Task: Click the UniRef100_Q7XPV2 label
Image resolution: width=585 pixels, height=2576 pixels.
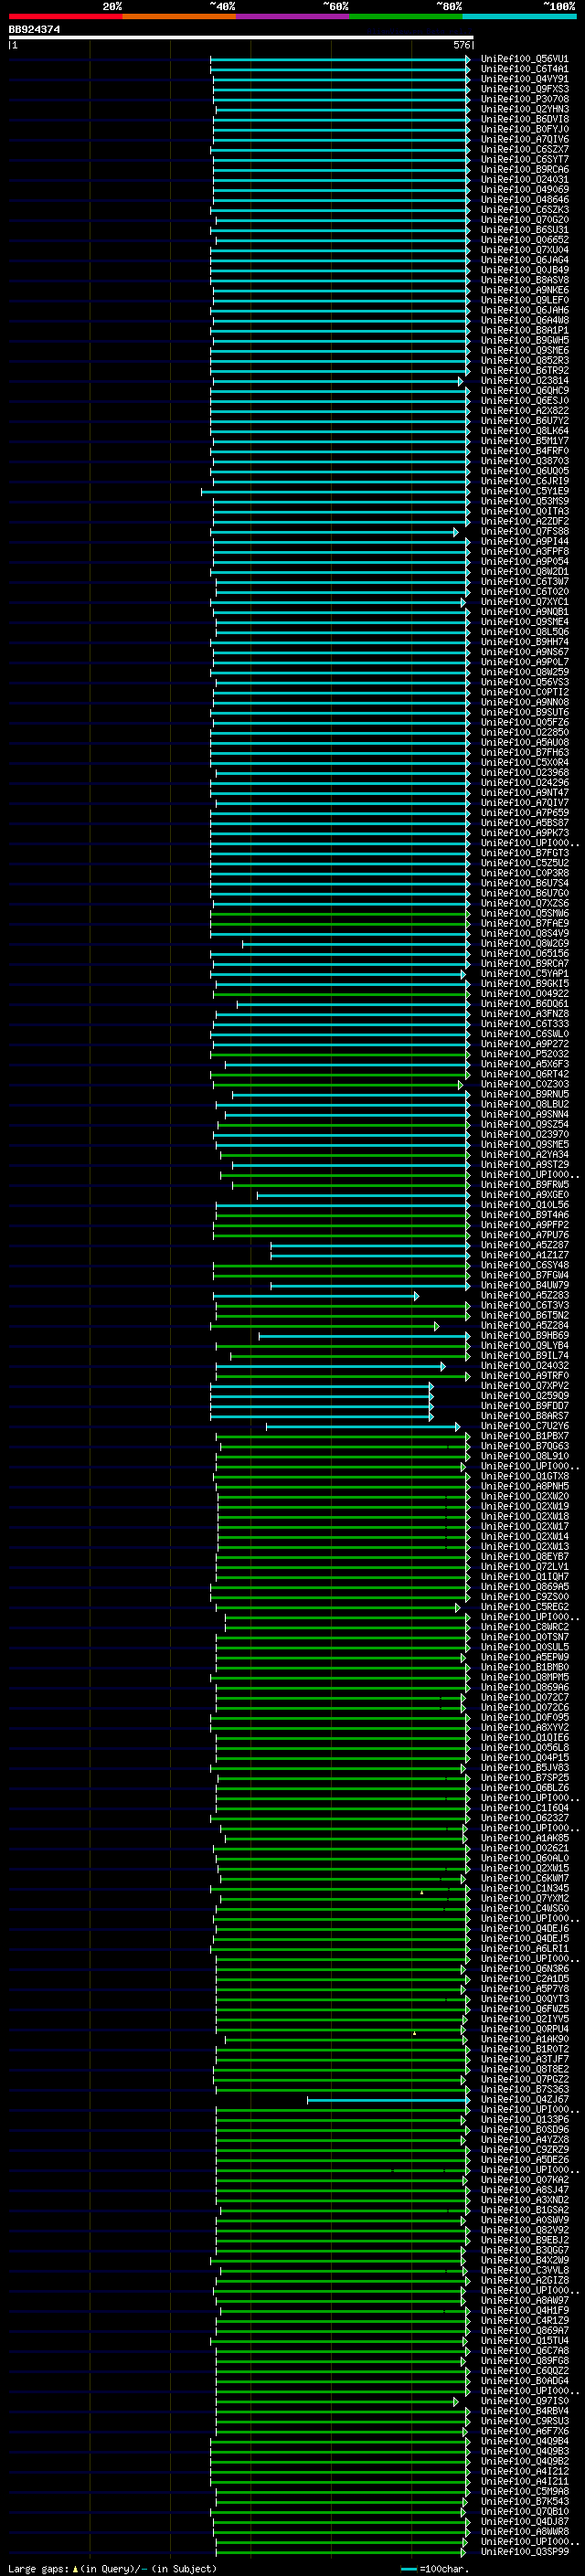Action: click(x=525, y=1386)
